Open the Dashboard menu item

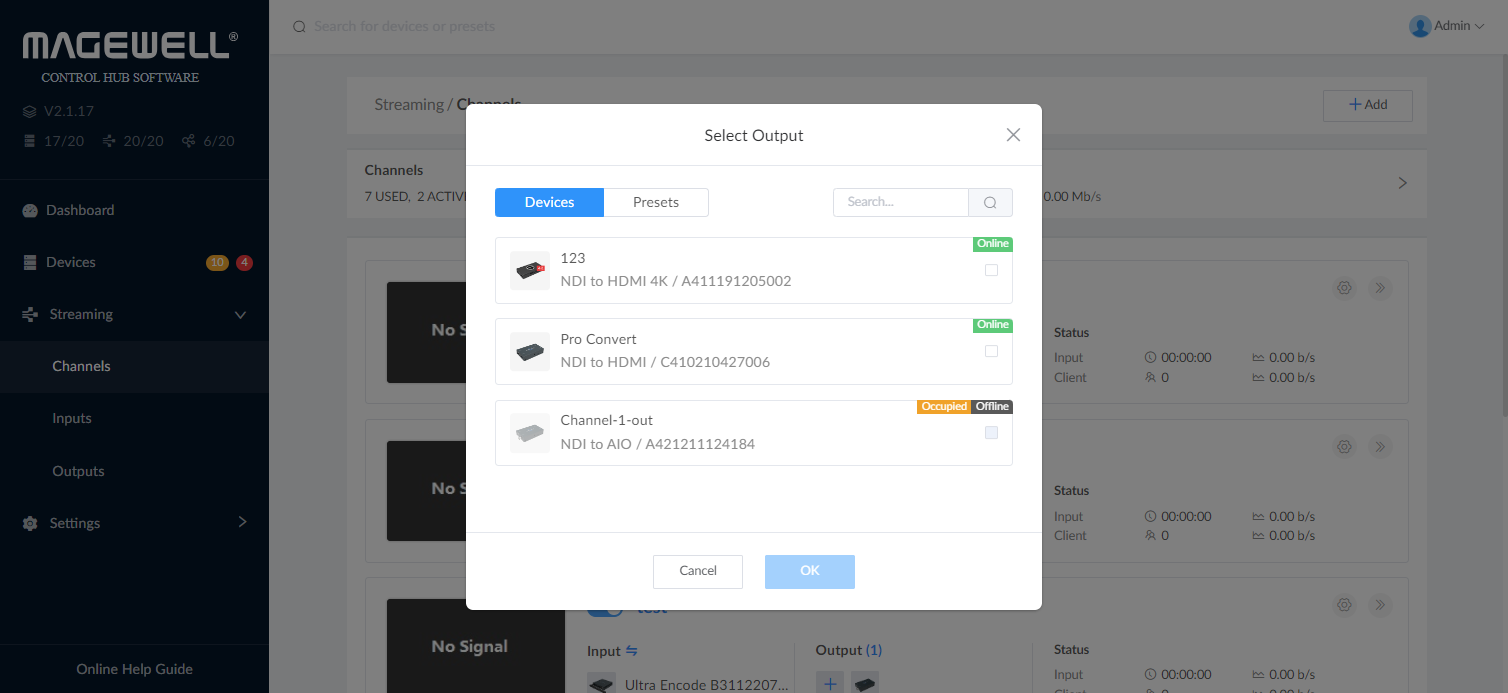(x=80, y=210)
